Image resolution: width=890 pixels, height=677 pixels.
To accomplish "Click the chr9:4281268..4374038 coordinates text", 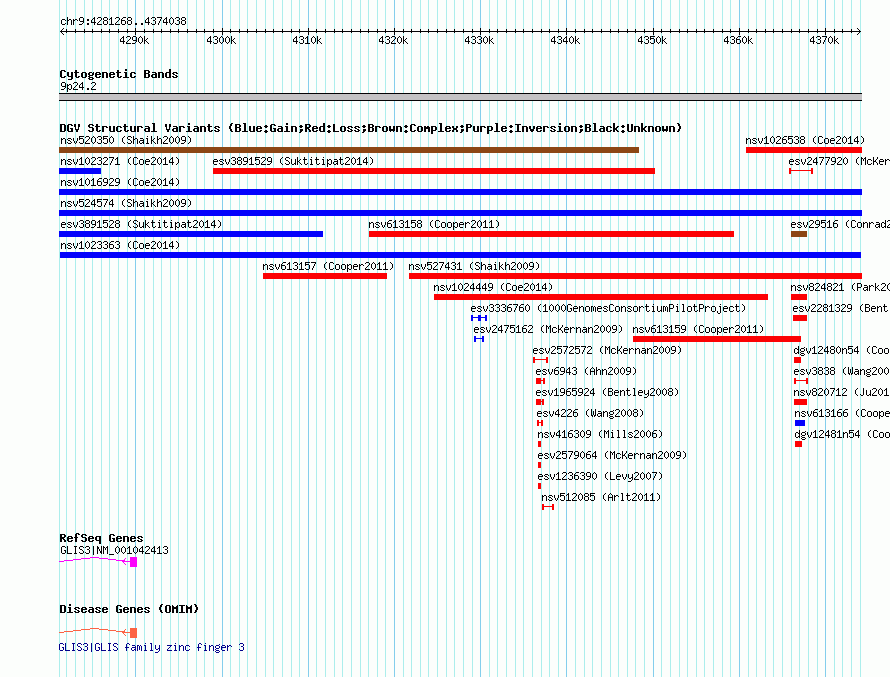I will pyautogui.click(x=123, y=22).
